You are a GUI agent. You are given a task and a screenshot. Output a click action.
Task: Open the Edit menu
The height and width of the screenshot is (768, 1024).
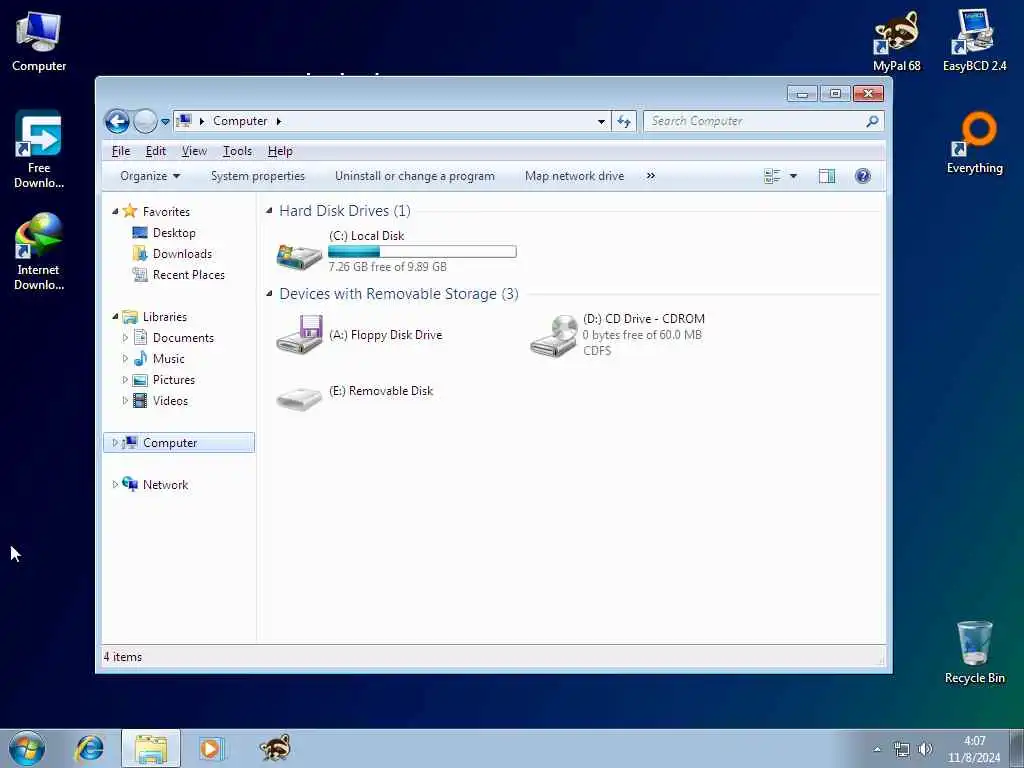click(155, 151)
